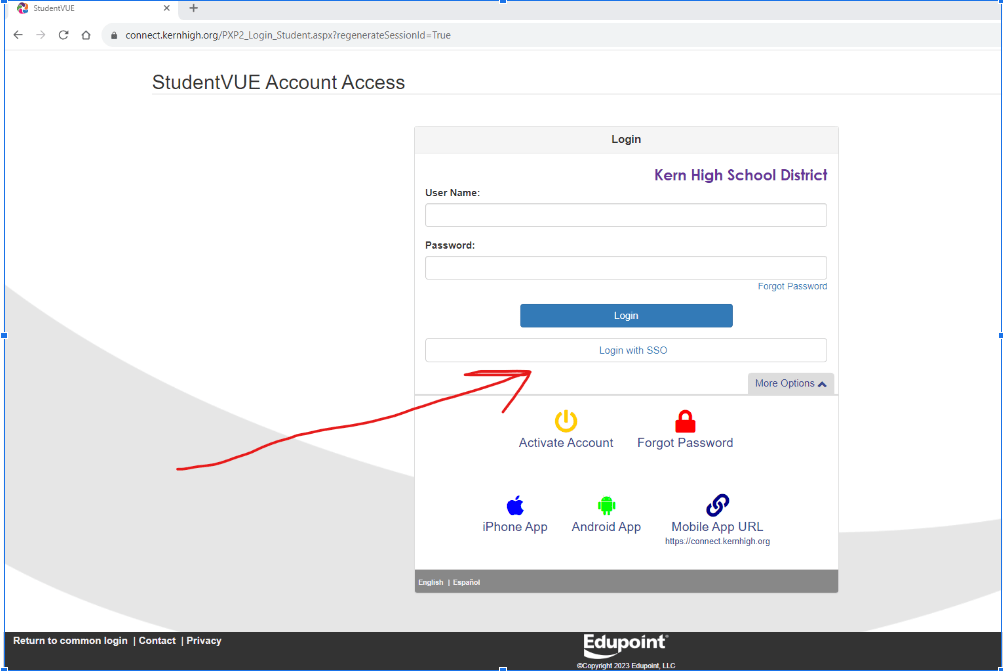
Task: Click the StudentVUE Account Access title
Action: click(x=278, y=82)
